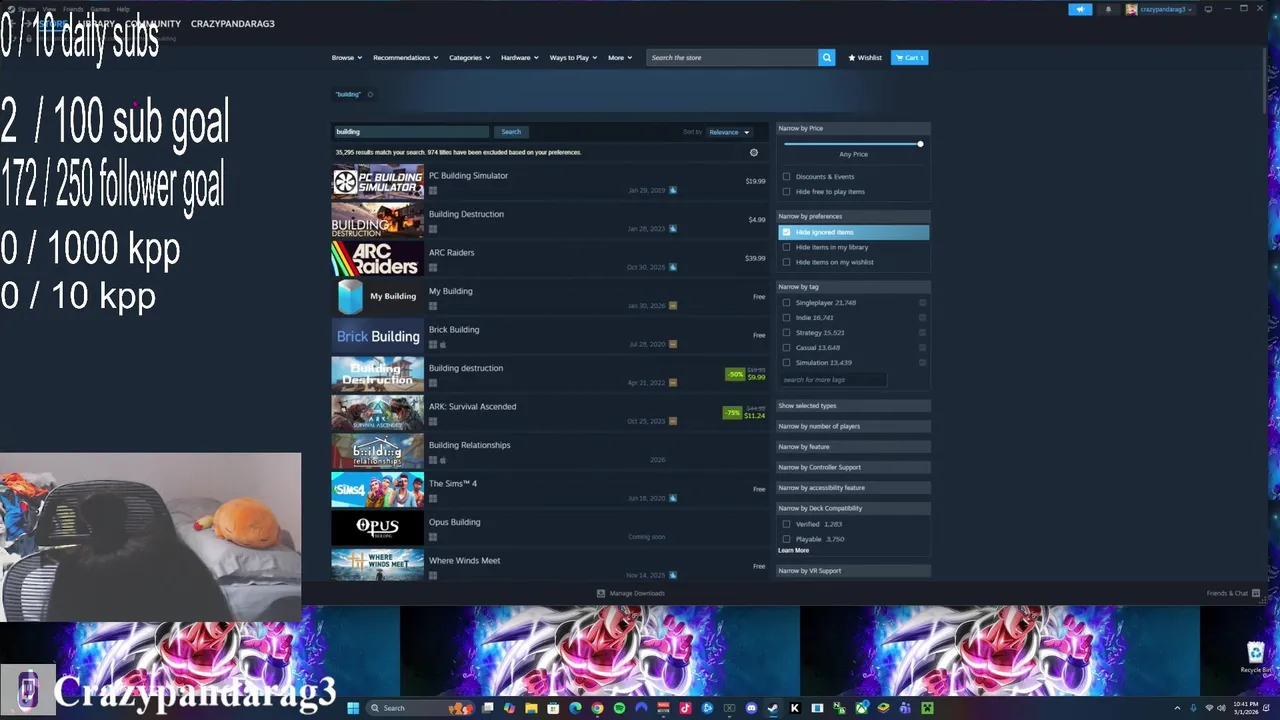The image size is (1280, 720).
Task: Remove the "building" search tag with x icon
Action: [370, 94]
